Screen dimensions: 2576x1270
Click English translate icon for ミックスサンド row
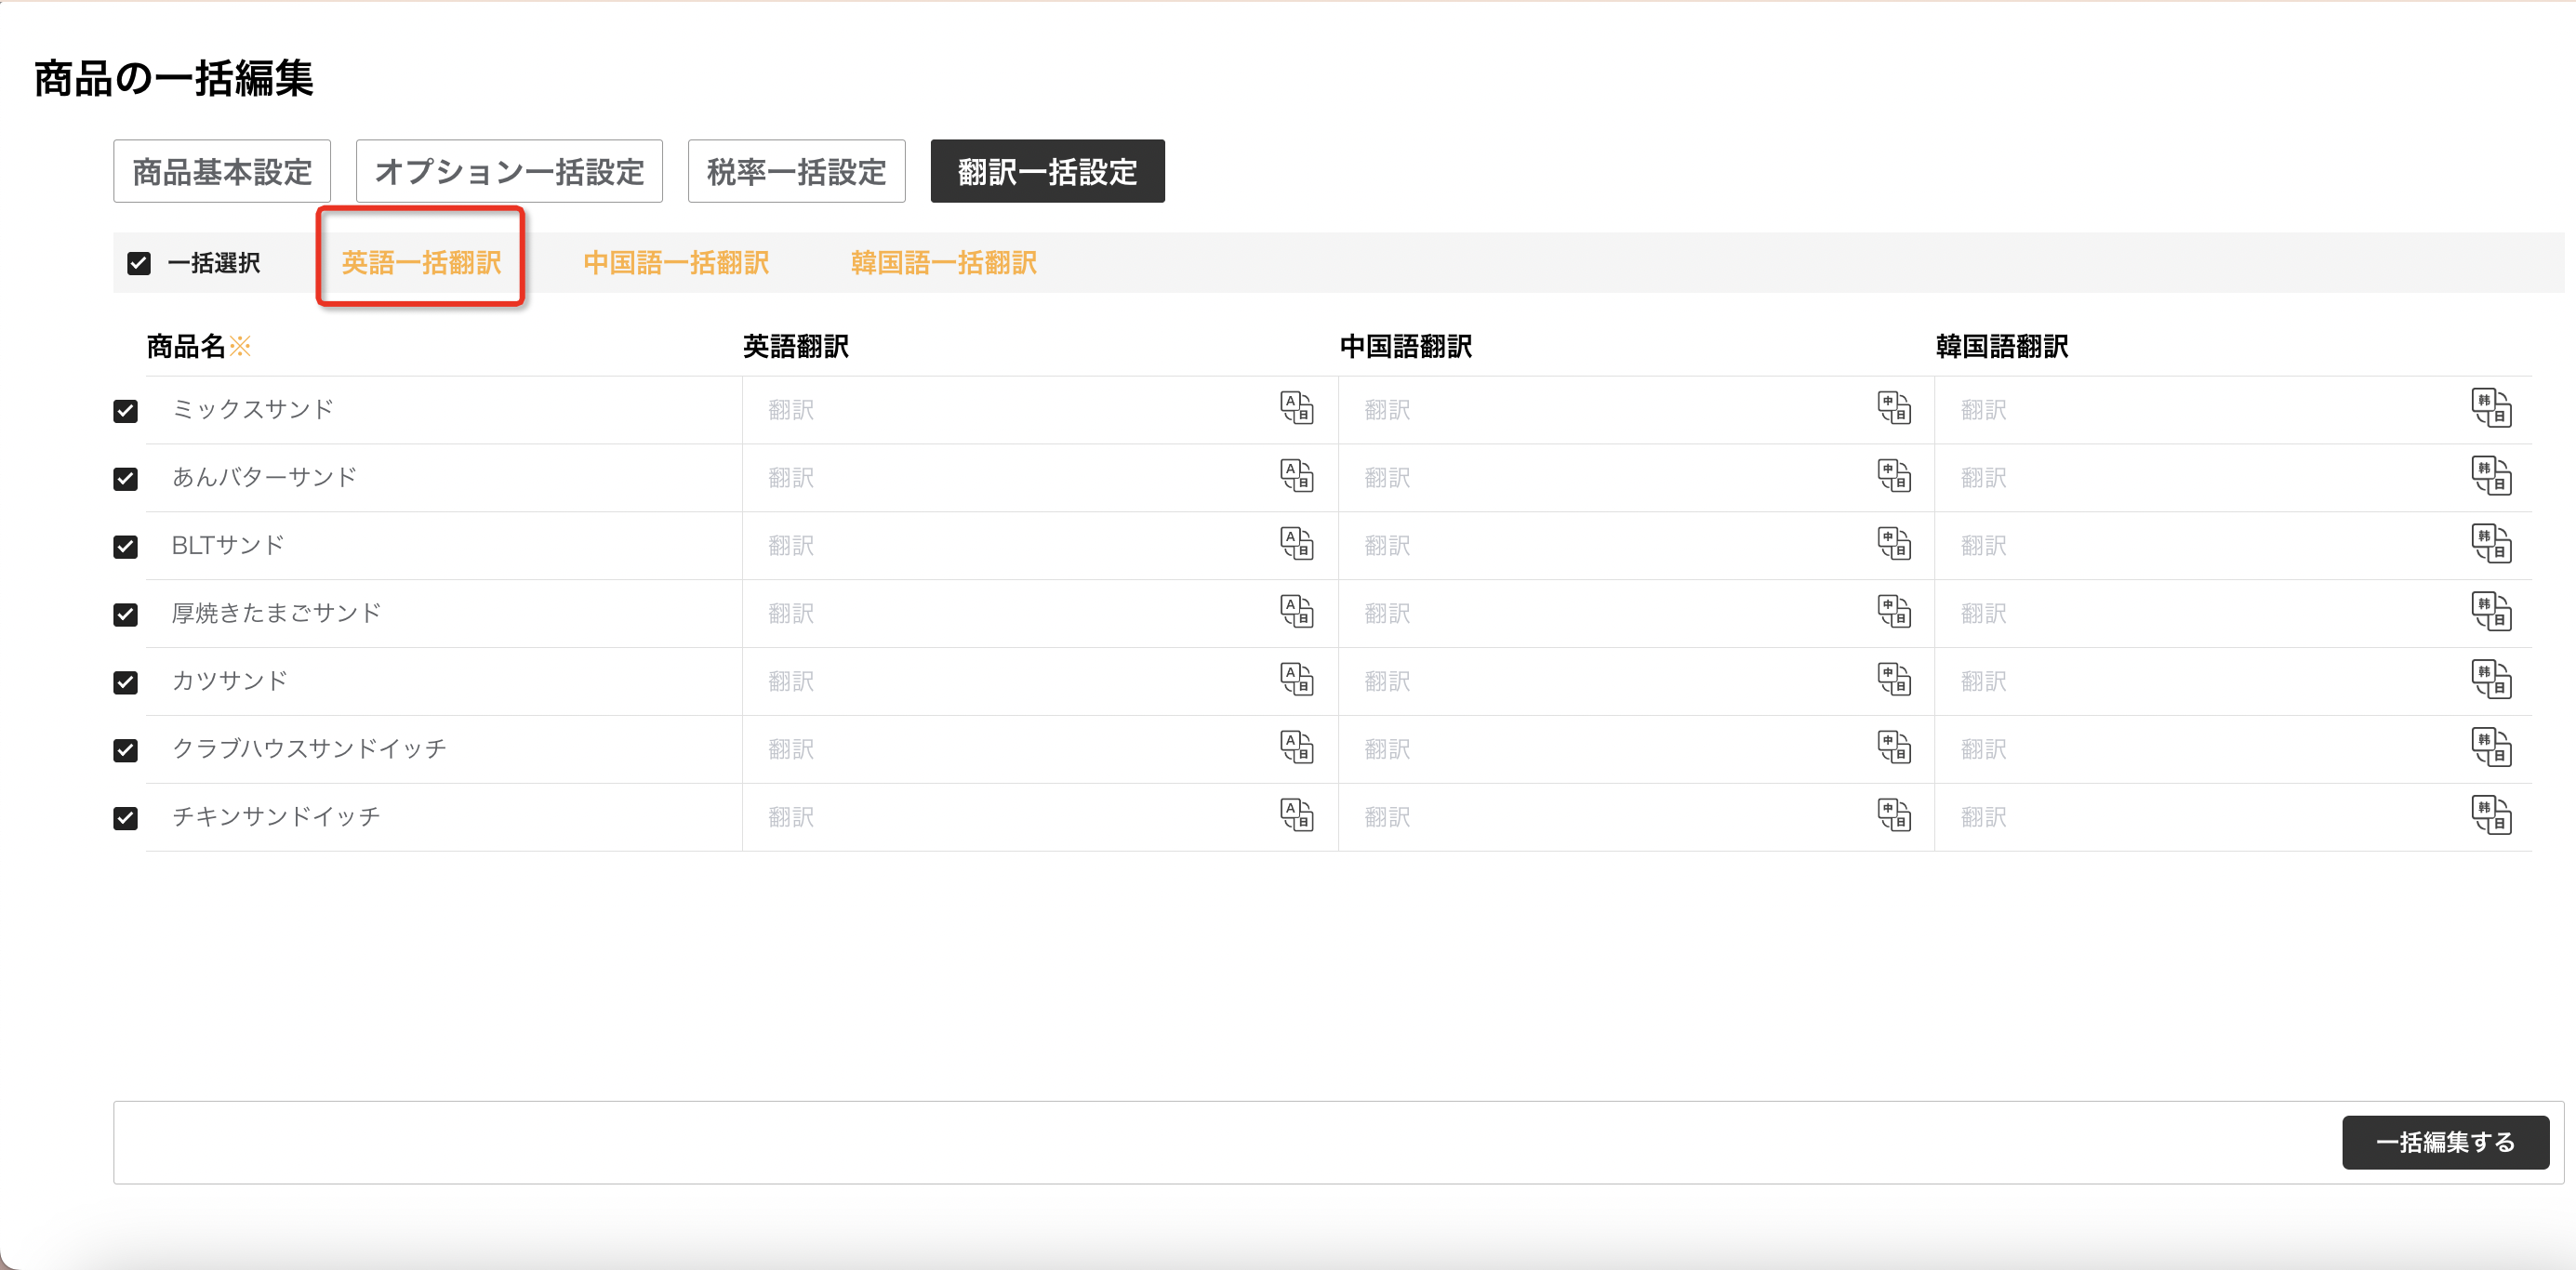coord(1297,408)
